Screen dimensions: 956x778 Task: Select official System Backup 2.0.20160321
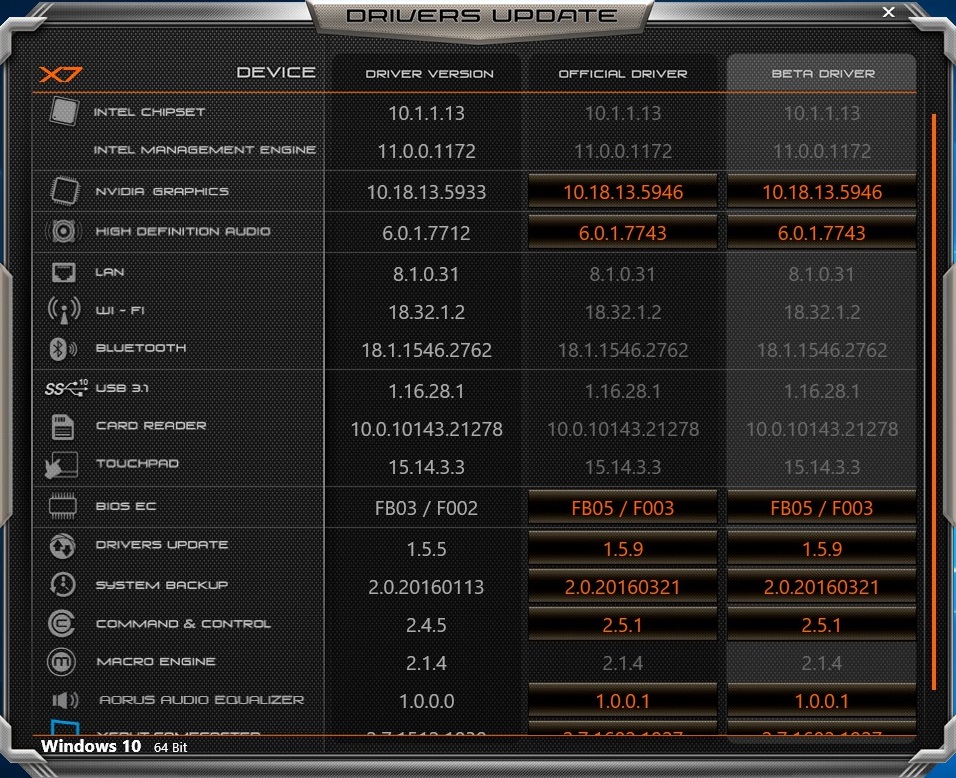tap(622, 587)
